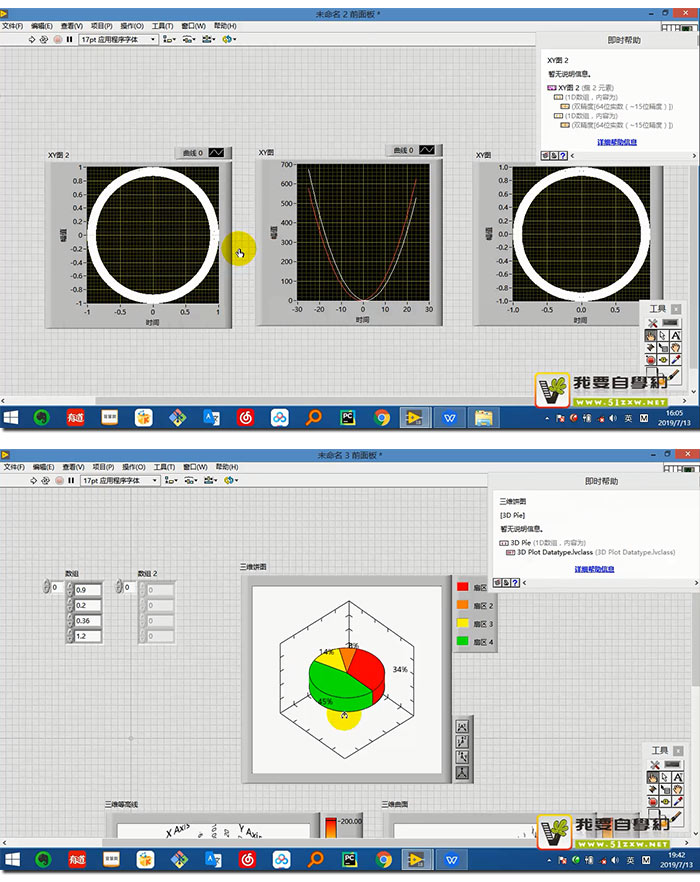Open 未命名 3 font dropdown 17pt 应用程序字体
Screen dimensions: 700x882
point(120,480)
